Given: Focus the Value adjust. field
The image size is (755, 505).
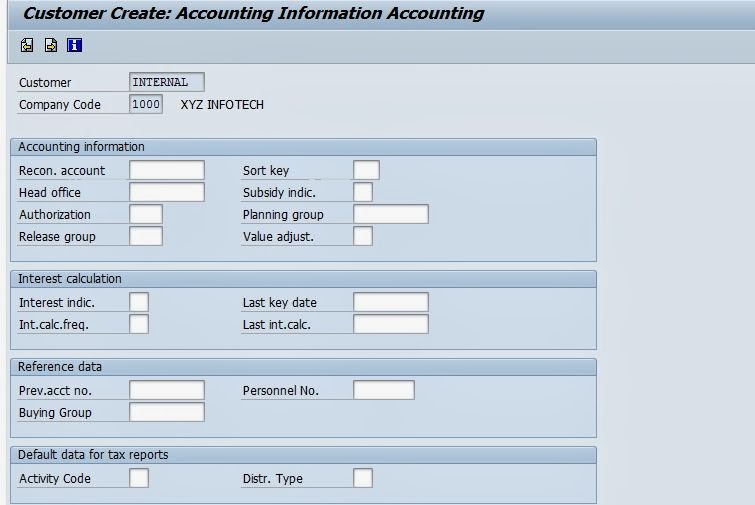Looking at the screenshot, I should pyautogui.click(x=363, y=236).
